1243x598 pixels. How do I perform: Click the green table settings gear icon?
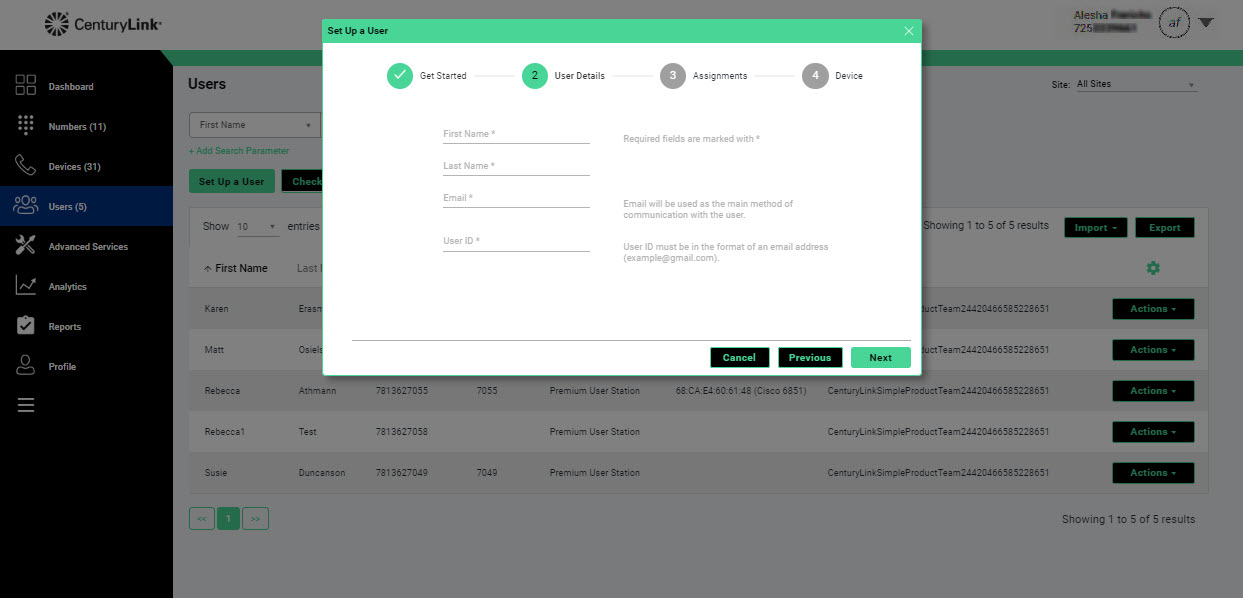(x=1153, y=268)
